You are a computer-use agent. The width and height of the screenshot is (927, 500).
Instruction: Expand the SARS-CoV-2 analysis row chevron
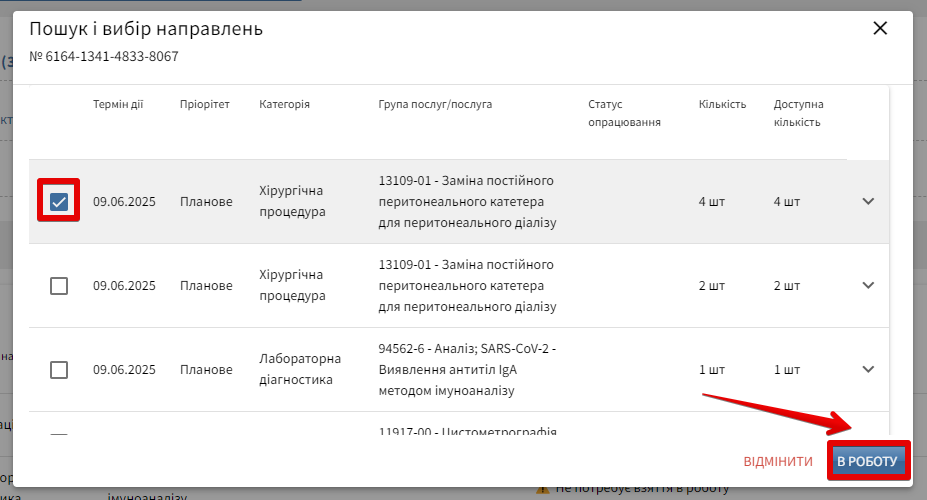pyautogui.click(x=867, y=369)
